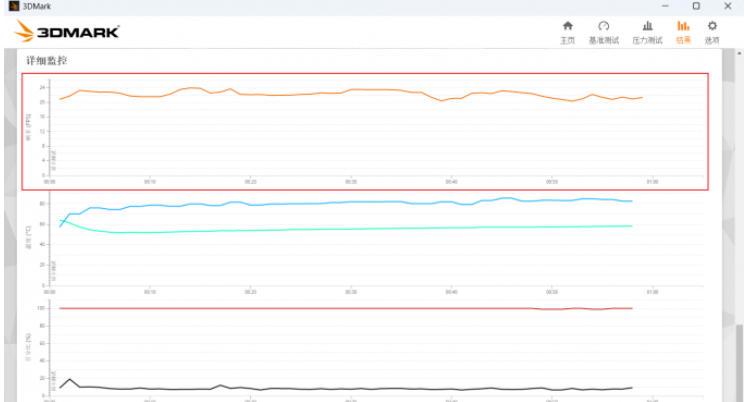
Task: Click the 00:10 marker on temperature chart
Action: click(x=150, y=291)
